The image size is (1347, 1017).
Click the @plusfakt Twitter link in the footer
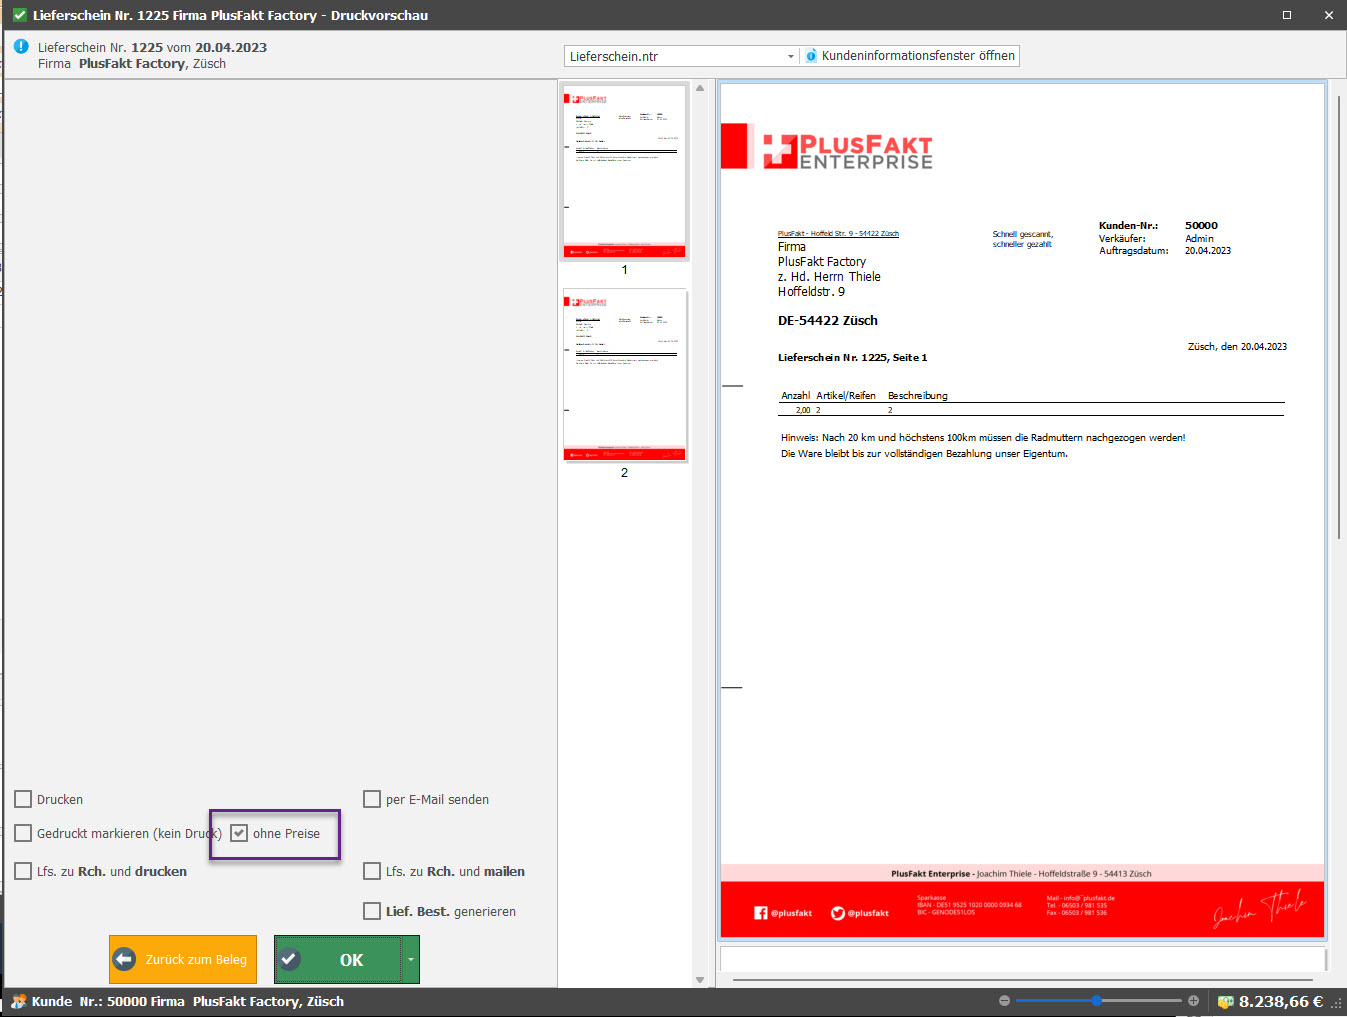(860, 913)
